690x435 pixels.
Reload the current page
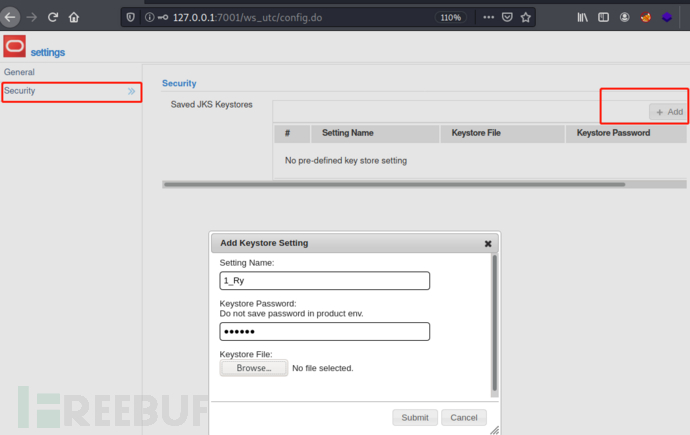pyautogui.click(x=53, y=17)
